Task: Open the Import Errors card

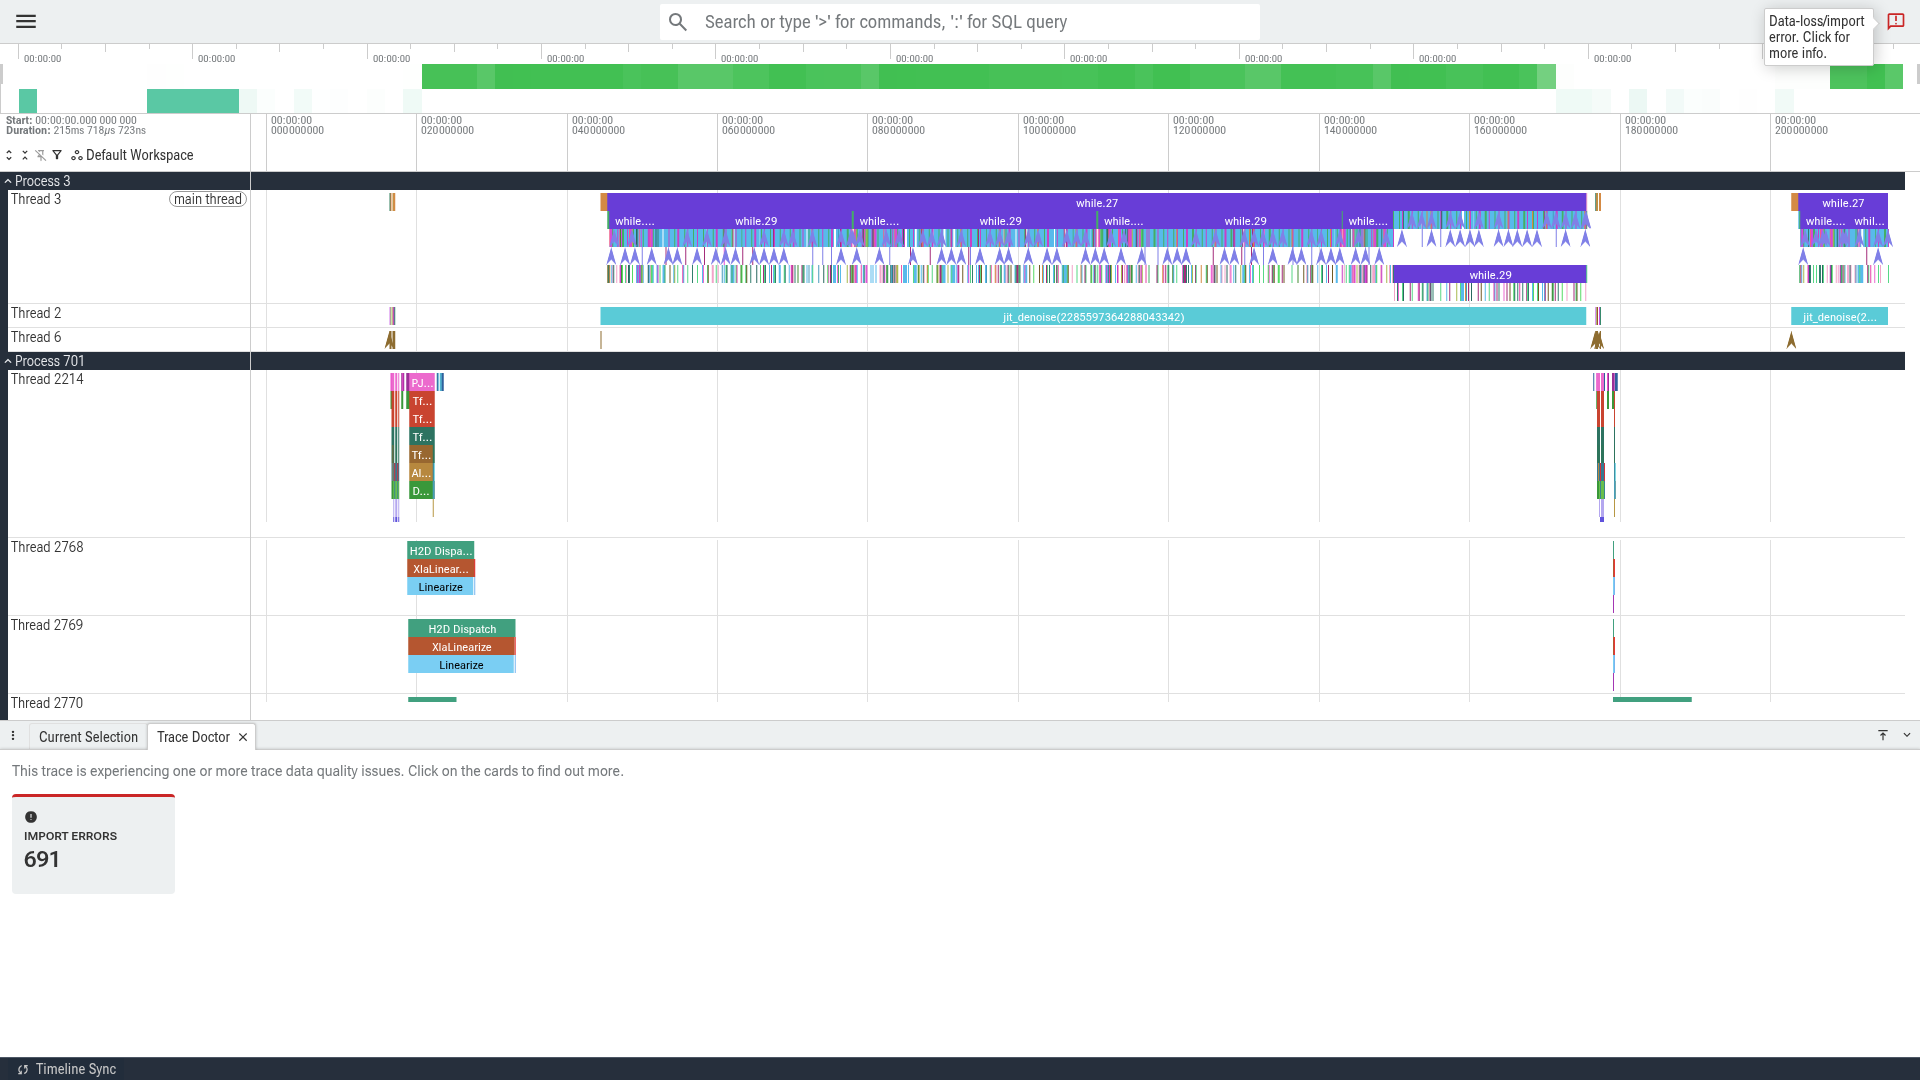Action: pos(93,844)
